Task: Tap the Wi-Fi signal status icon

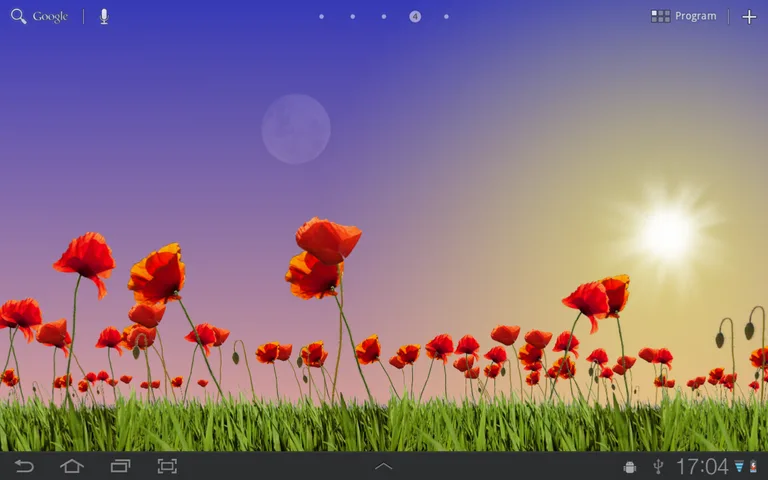Action: coord(739,466)
